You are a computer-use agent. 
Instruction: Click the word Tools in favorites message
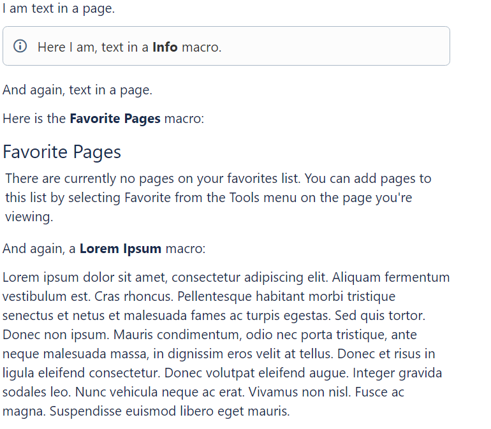pyautogui.click(x=244, y=198)
